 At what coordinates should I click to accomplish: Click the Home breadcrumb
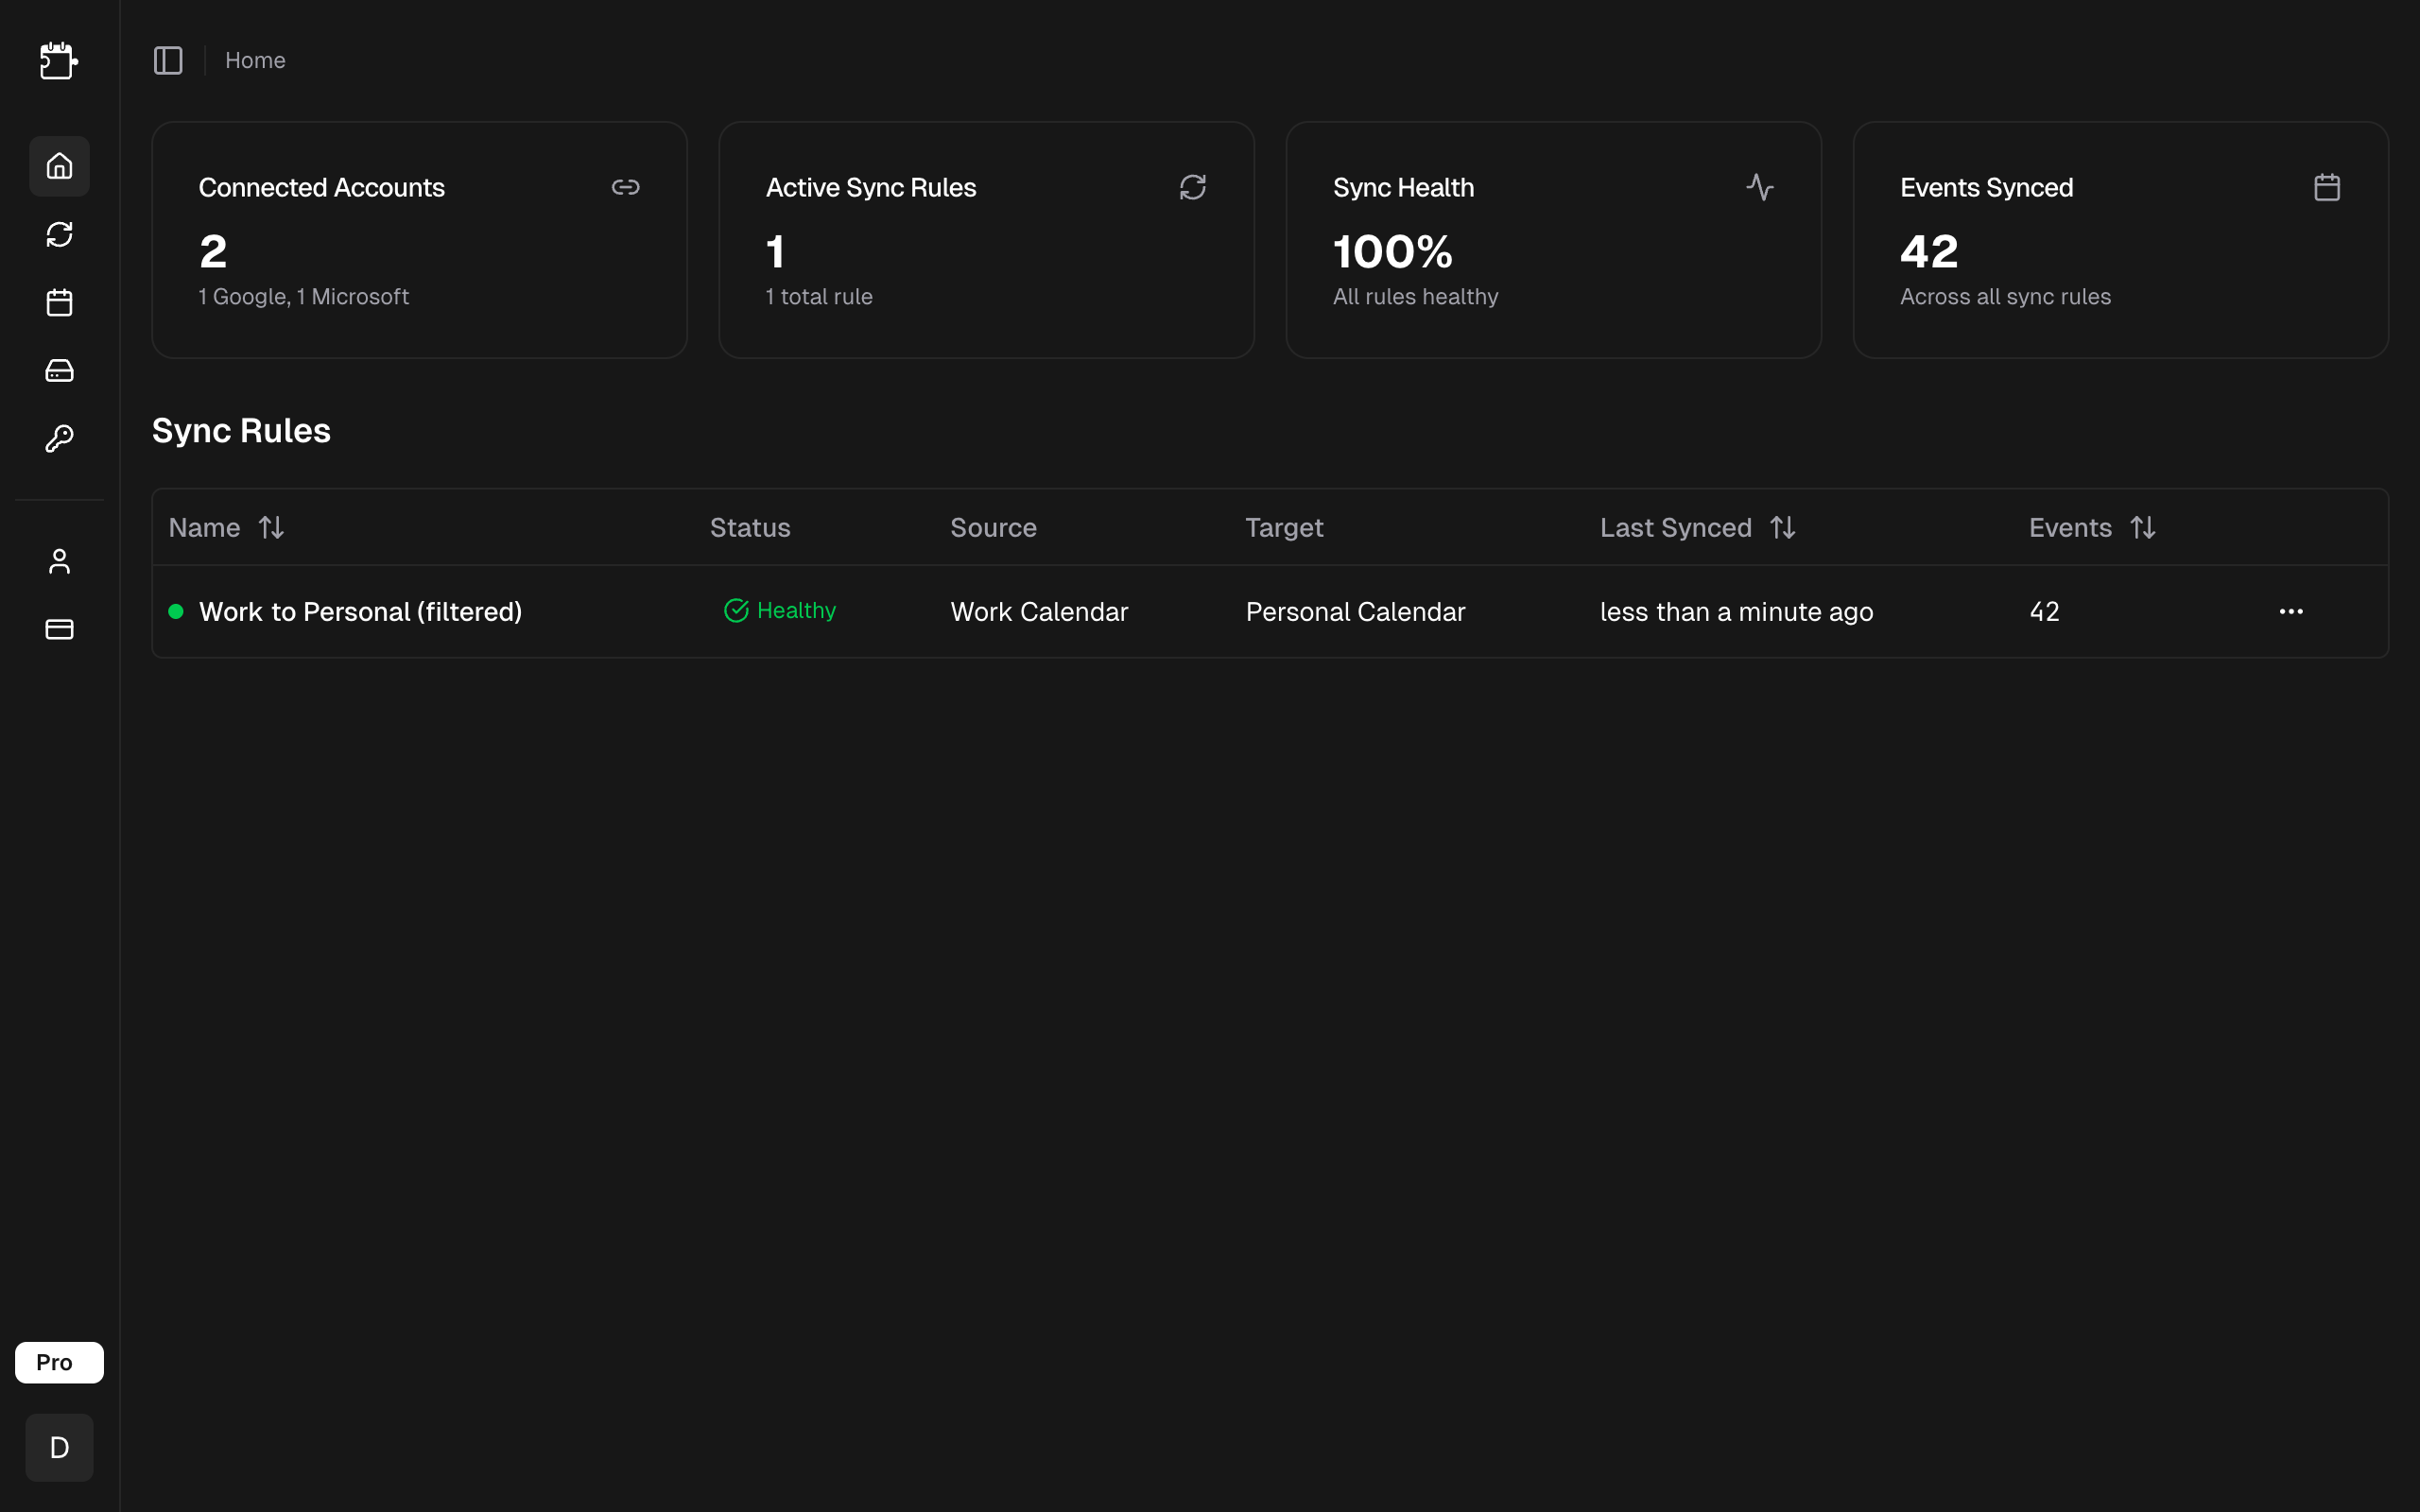255,61
